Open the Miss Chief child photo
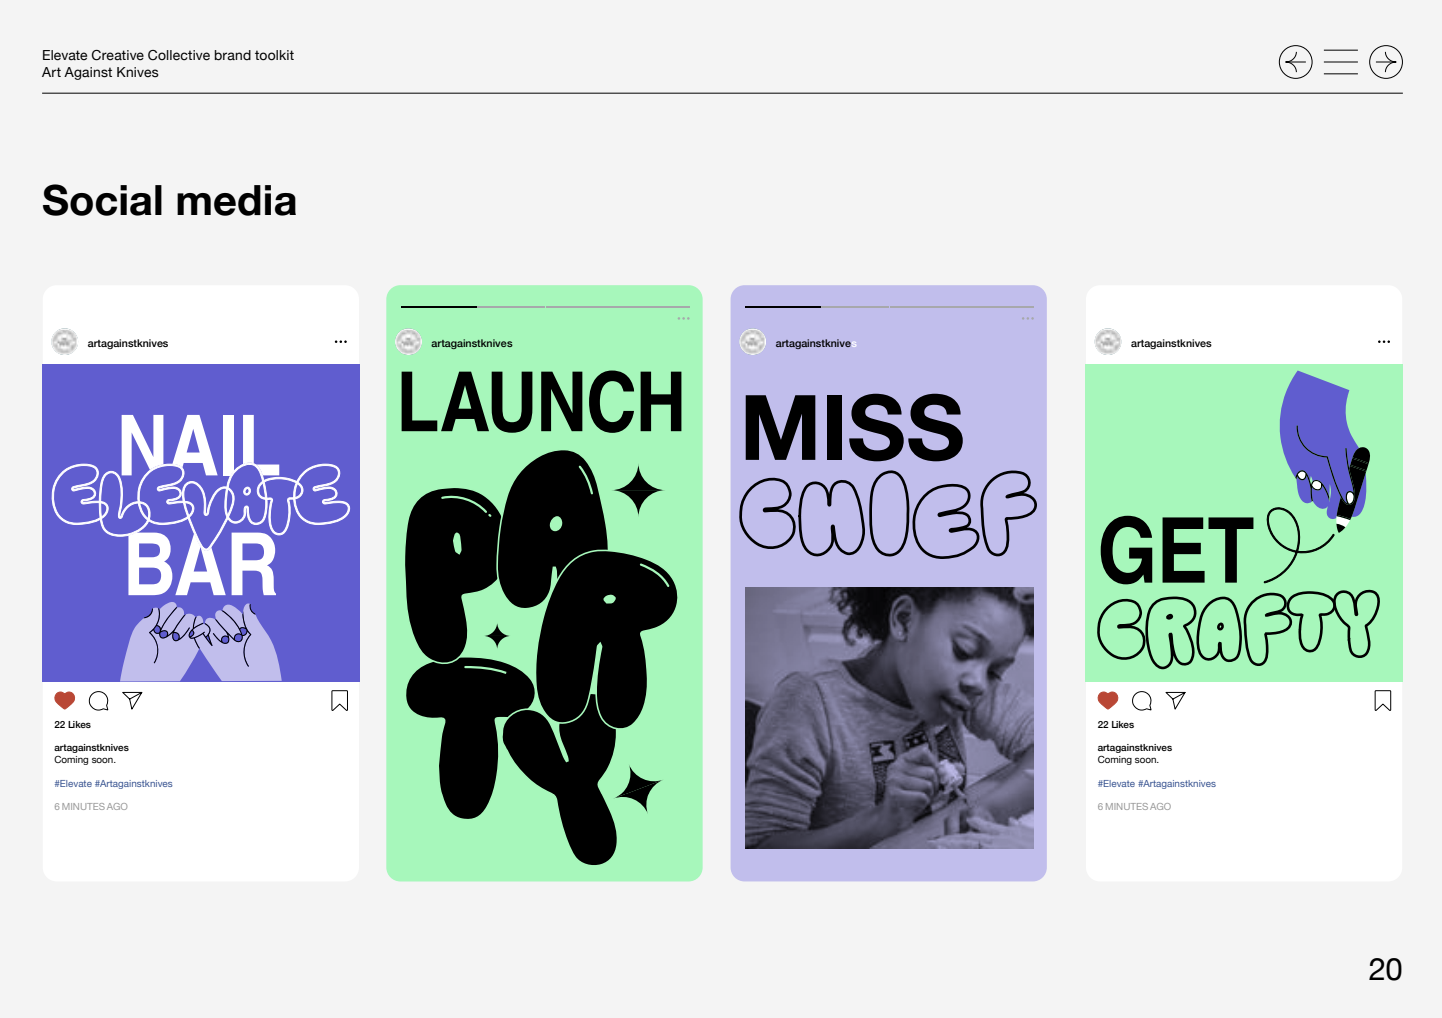This screenshot has height=1018, width=1442. tap(889, 718)
